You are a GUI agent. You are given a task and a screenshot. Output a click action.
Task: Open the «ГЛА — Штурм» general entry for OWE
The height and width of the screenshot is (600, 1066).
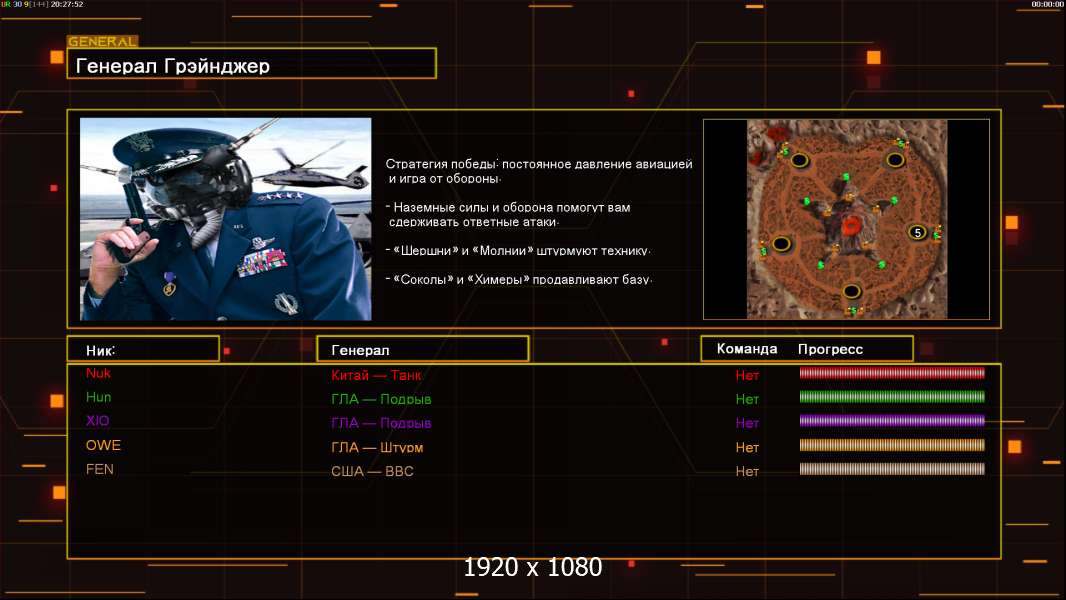coord(377,448)
